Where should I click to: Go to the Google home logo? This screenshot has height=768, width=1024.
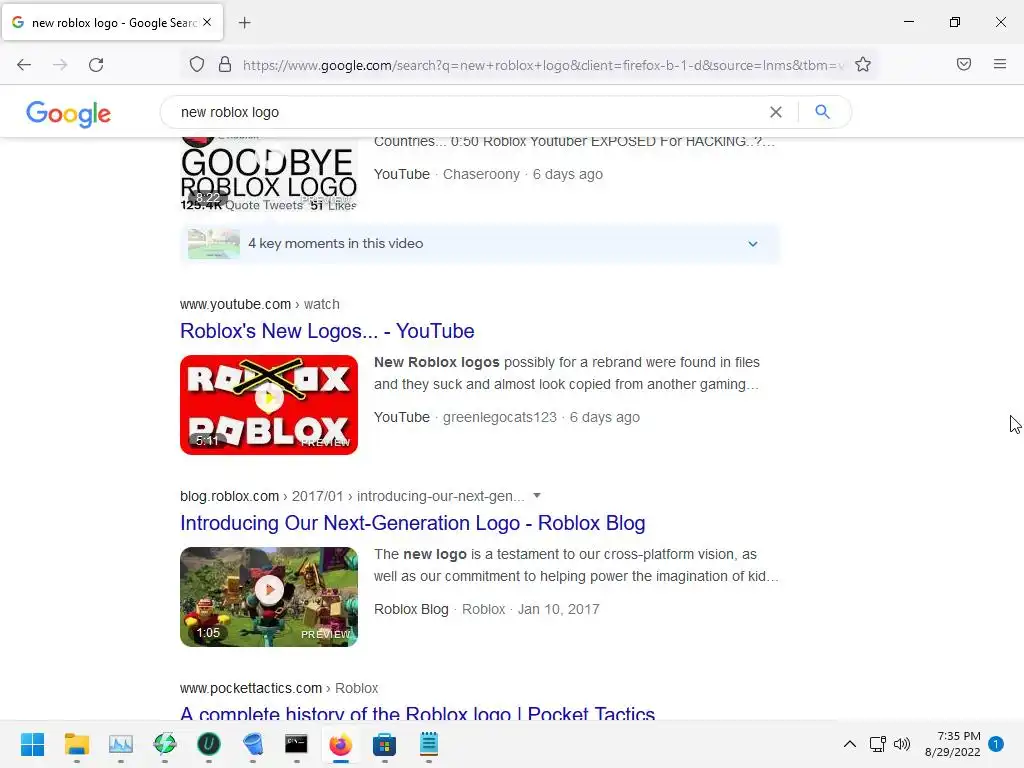pyautogui.click(x=69, y=114)
